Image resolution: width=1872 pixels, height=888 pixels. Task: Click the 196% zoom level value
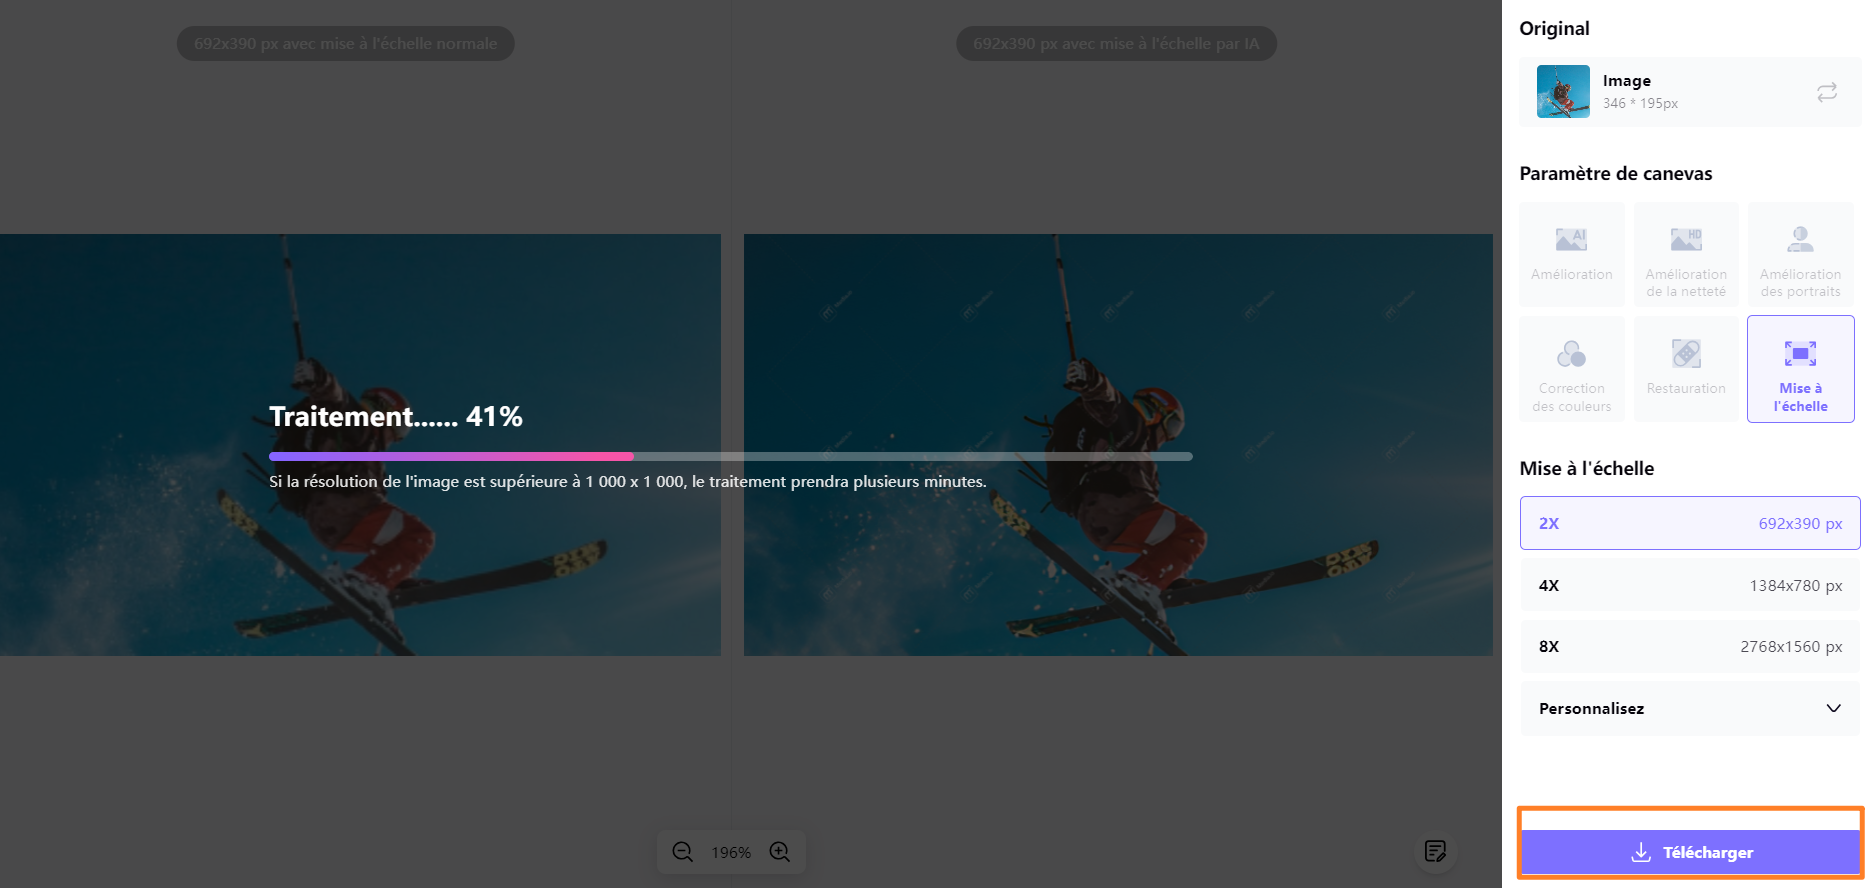731,853
